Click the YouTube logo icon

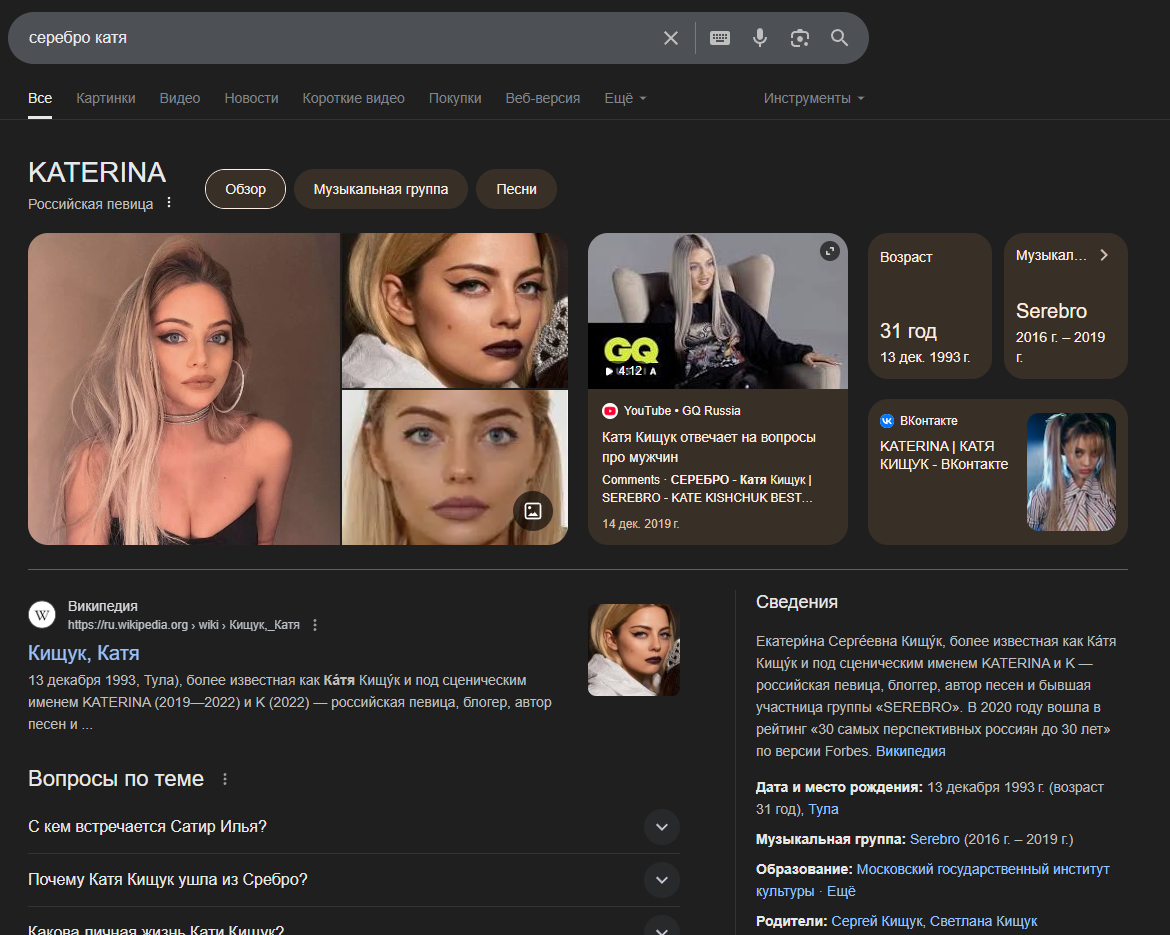click(610, 410)
